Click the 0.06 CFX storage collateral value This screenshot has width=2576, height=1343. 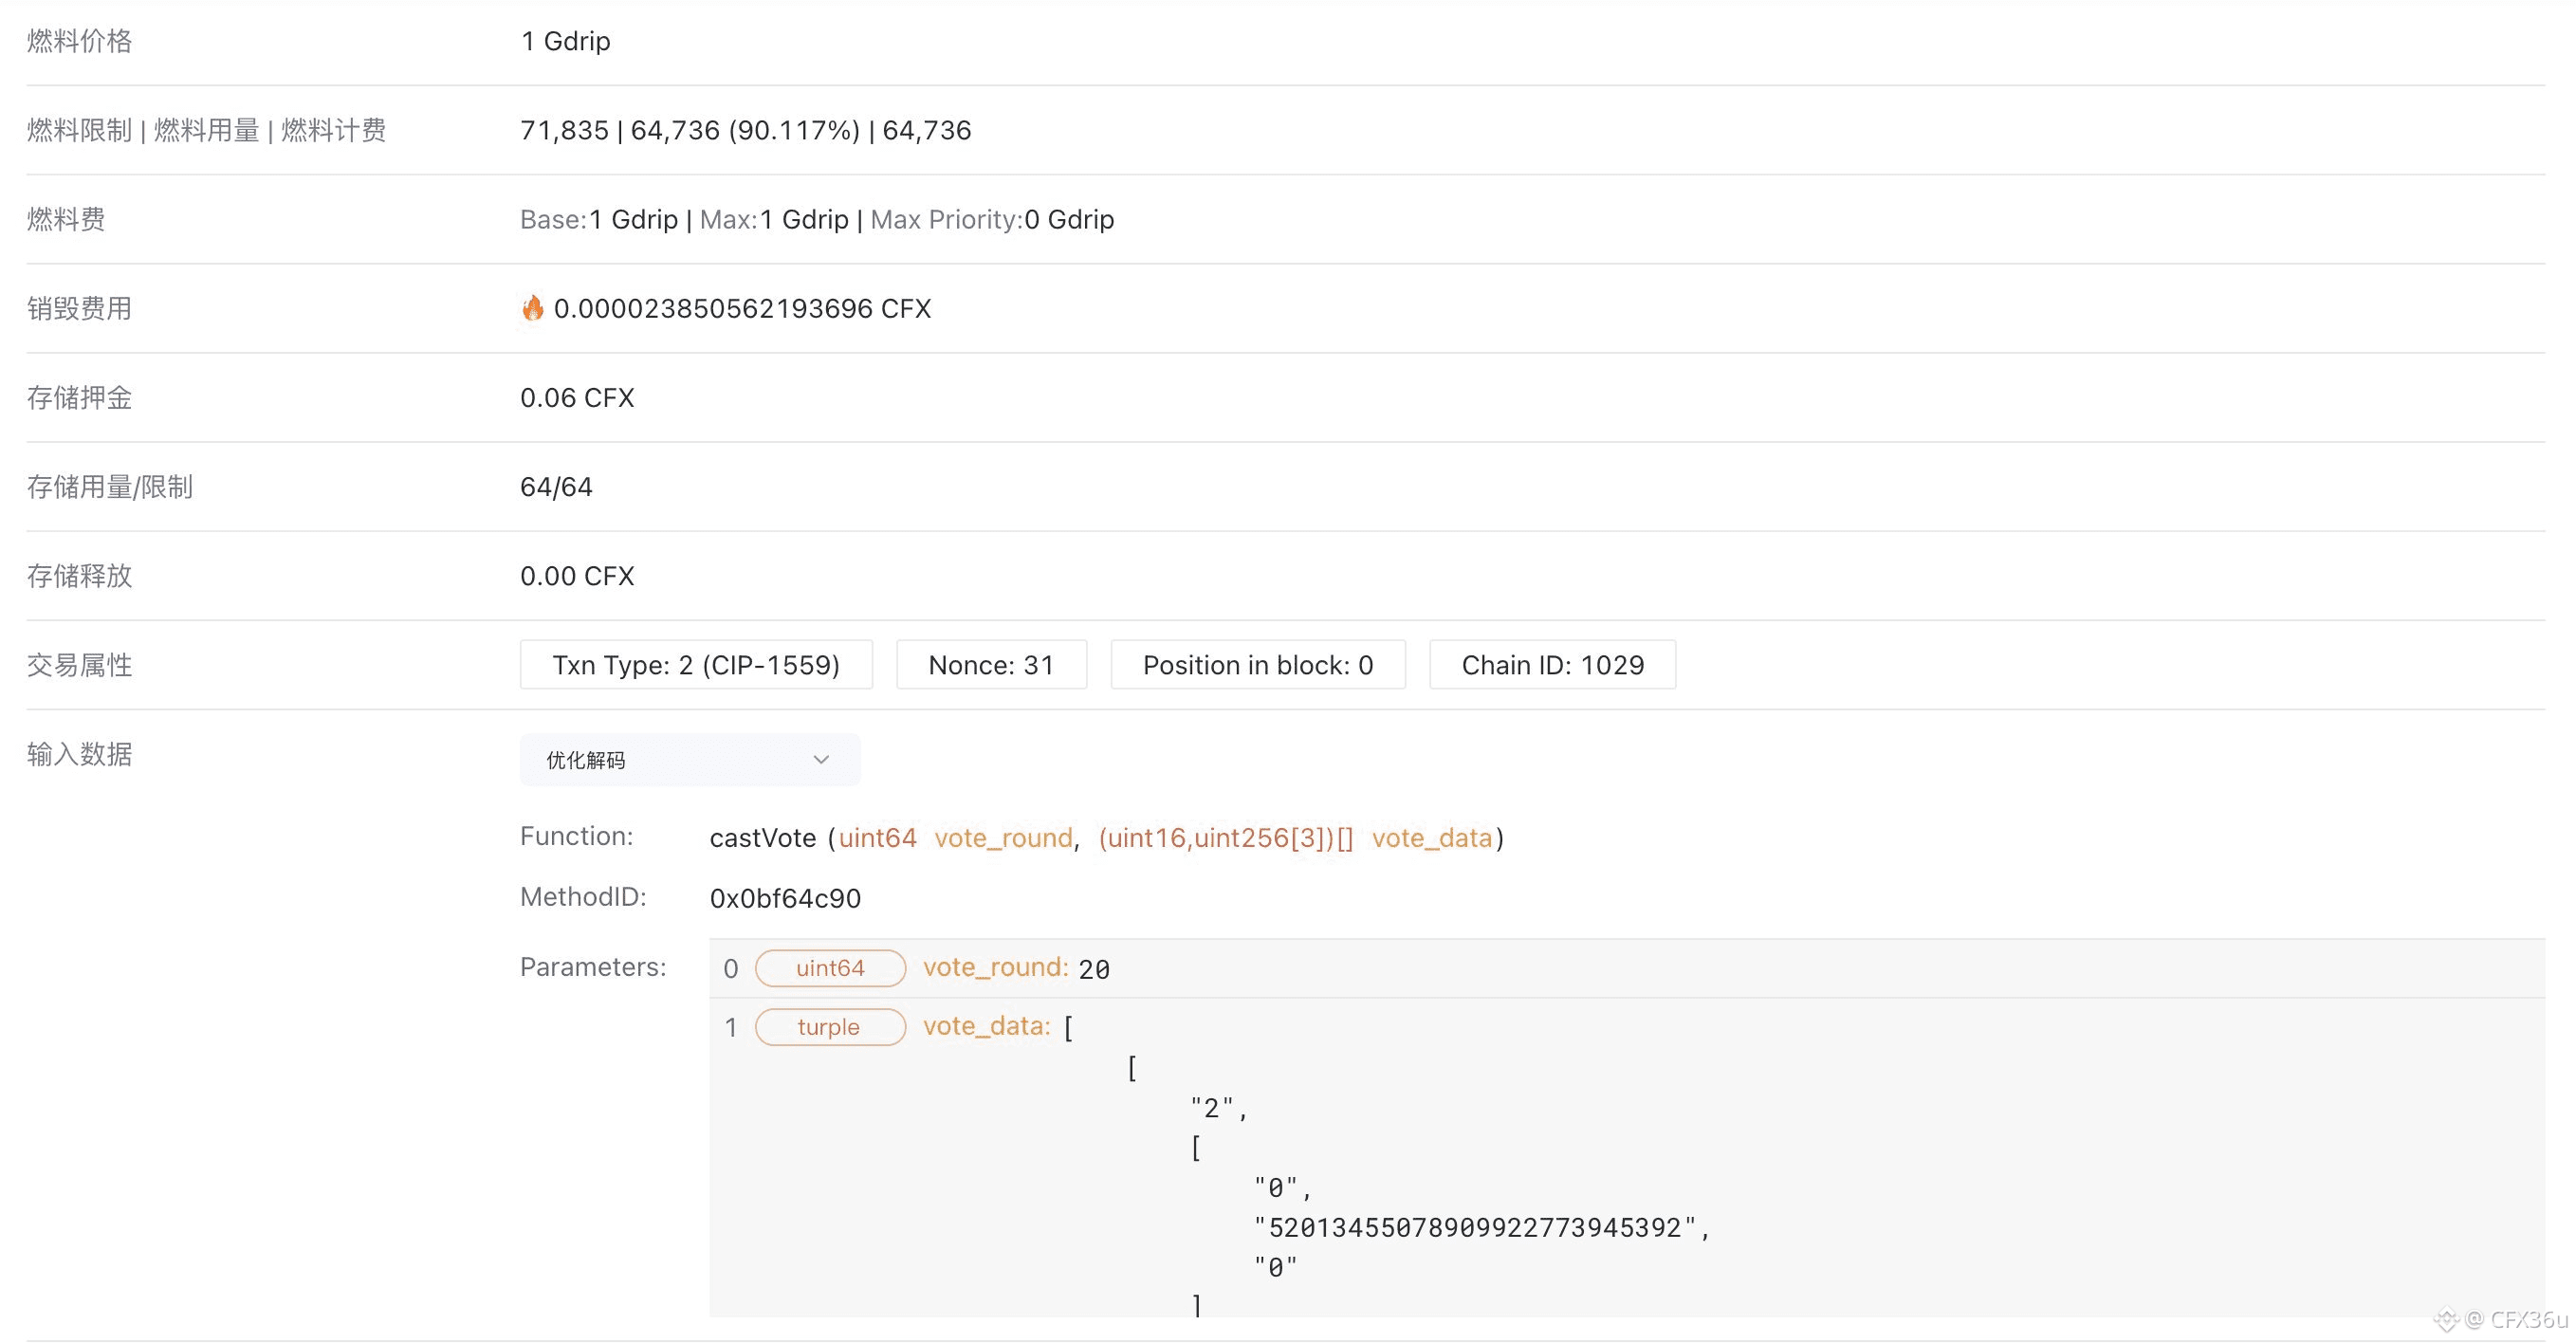[577, 398]
